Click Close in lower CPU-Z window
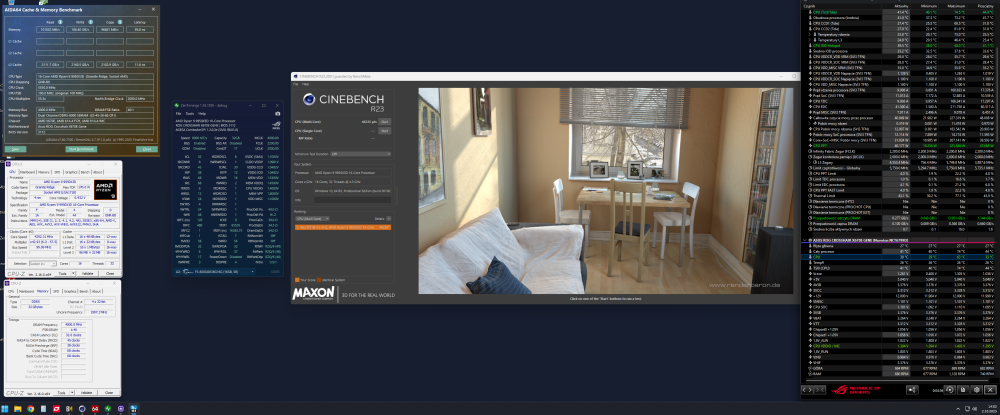 tap(109, 393)
